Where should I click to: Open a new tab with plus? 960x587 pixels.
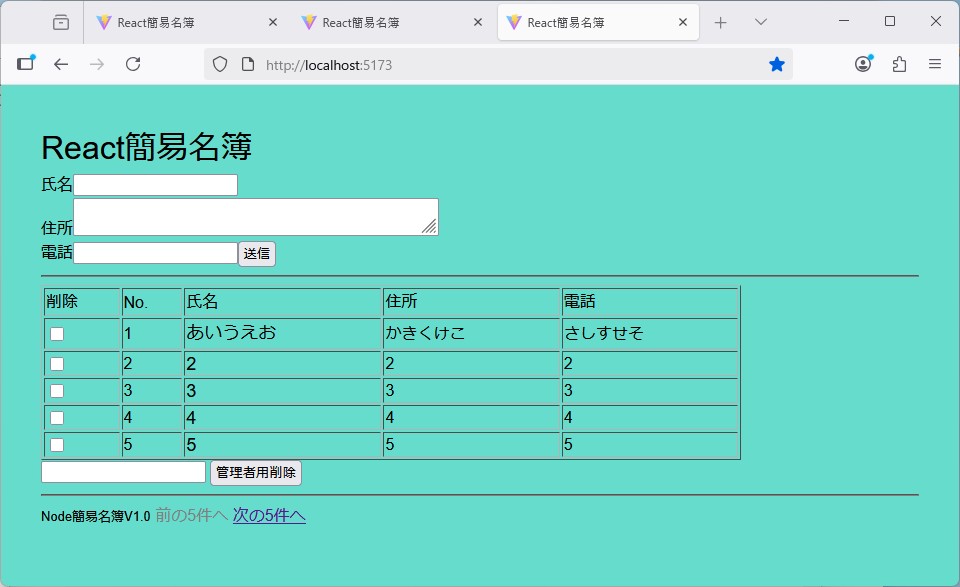click(720, 22)
